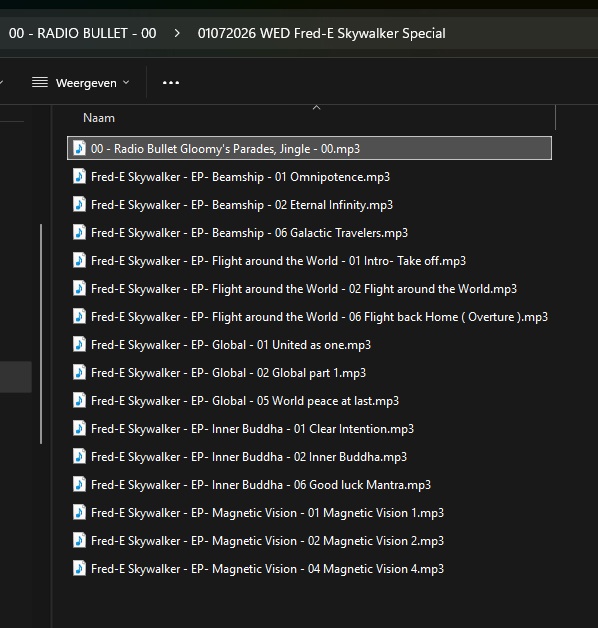Click mp3 icon of 02 Global part 1
The image size is (598, 628).
point(79,372)
